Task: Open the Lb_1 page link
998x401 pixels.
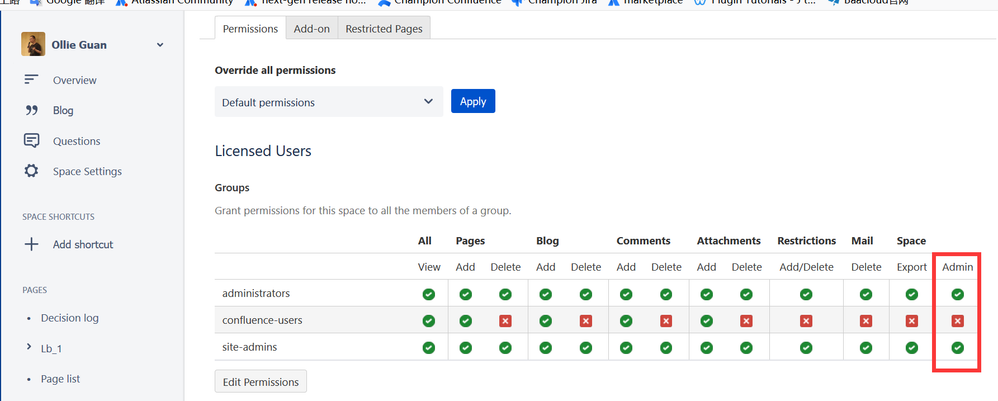Action: [51, 349]
